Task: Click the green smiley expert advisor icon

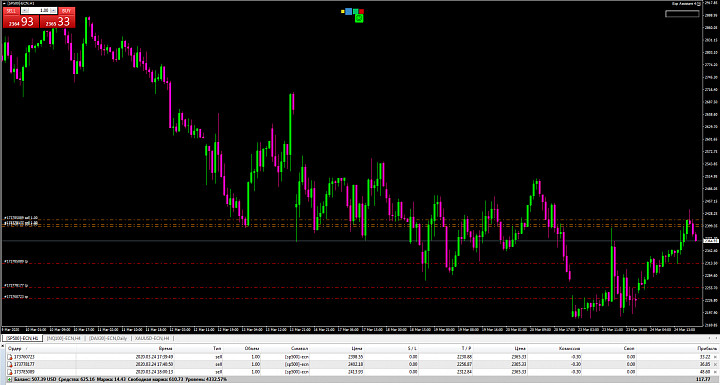Action: point(359,18)
